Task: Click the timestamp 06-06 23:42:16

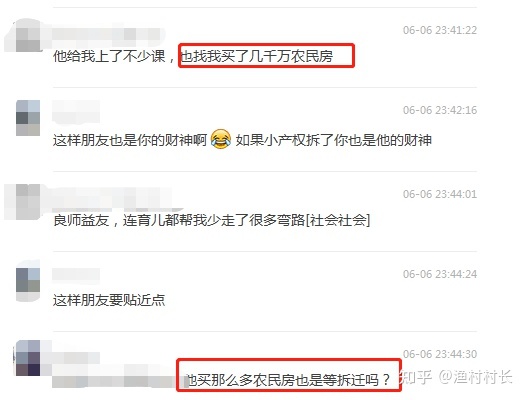Action: [440, 110]
